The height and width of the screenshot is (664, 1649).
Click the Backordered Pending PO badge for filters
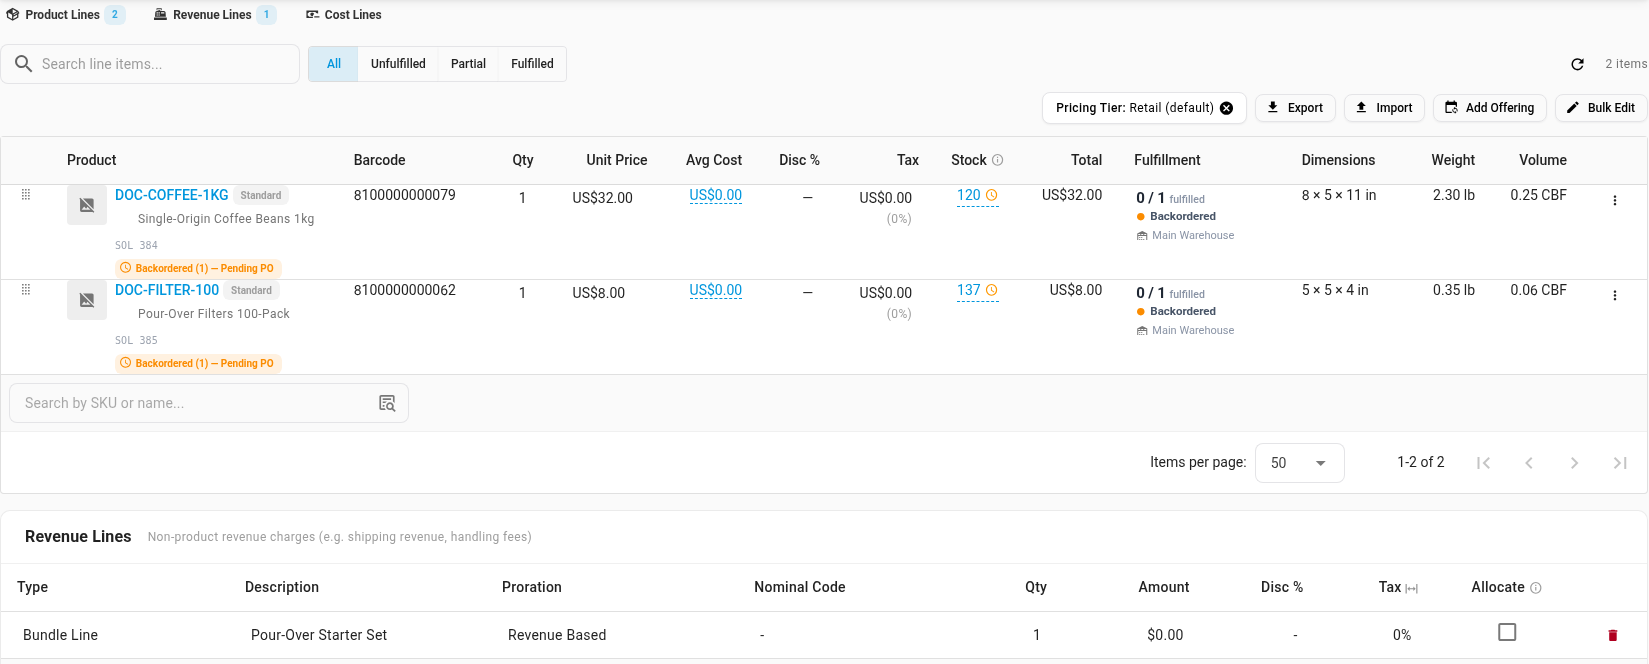[x=198, y=363]
